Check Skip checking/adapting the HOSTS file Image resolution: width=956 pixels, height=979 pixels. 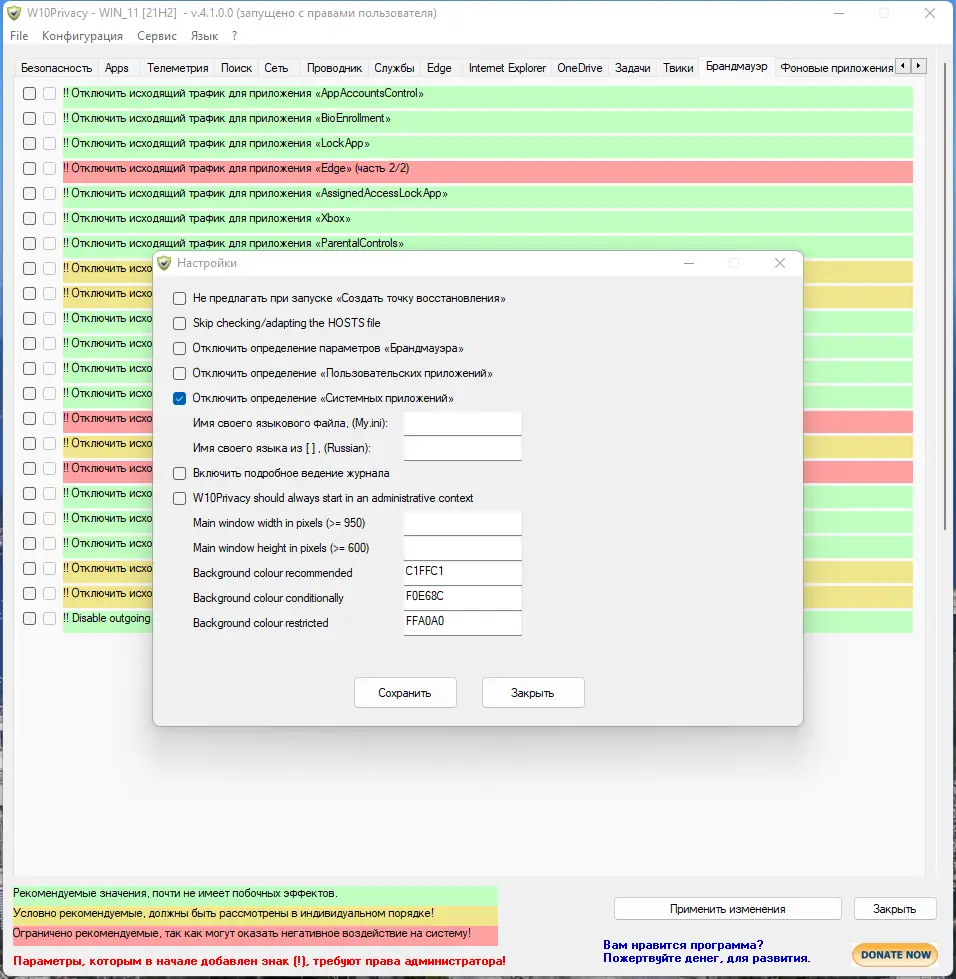pyautogui.click(x=180, y=323)
